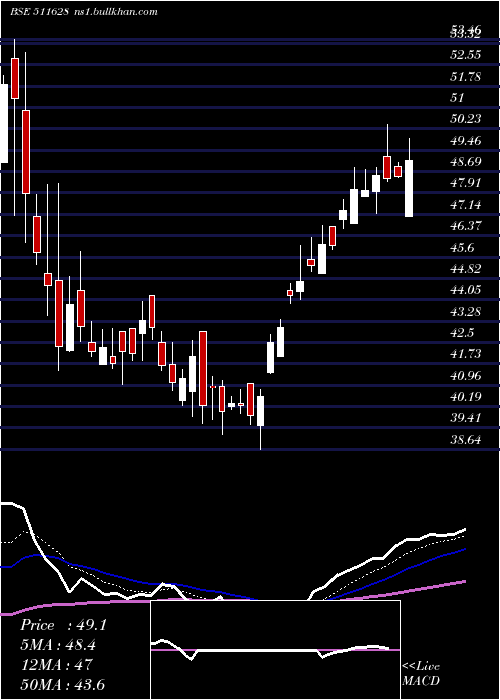
Task: Click the 49.46 price axis label
Action: (x=466, y=141)
